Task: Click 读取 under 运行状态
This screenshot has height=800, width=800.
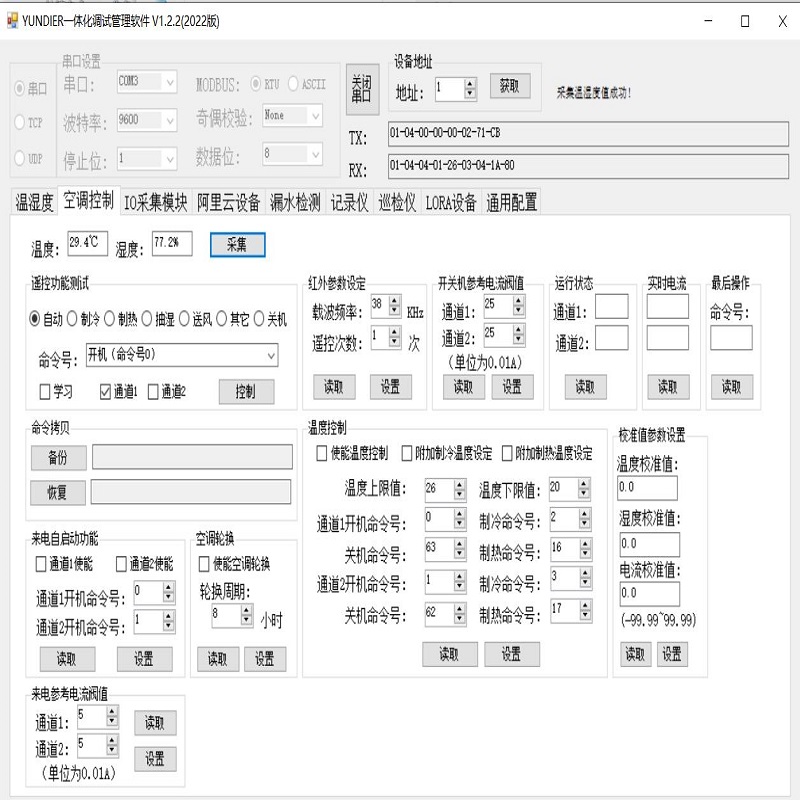Action: 586,387
